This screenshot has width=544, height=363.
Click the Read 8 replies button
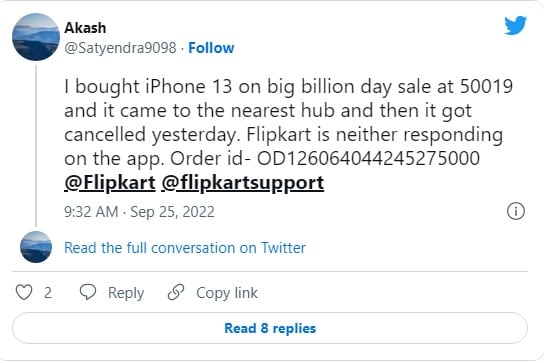(x=270, y=328)
